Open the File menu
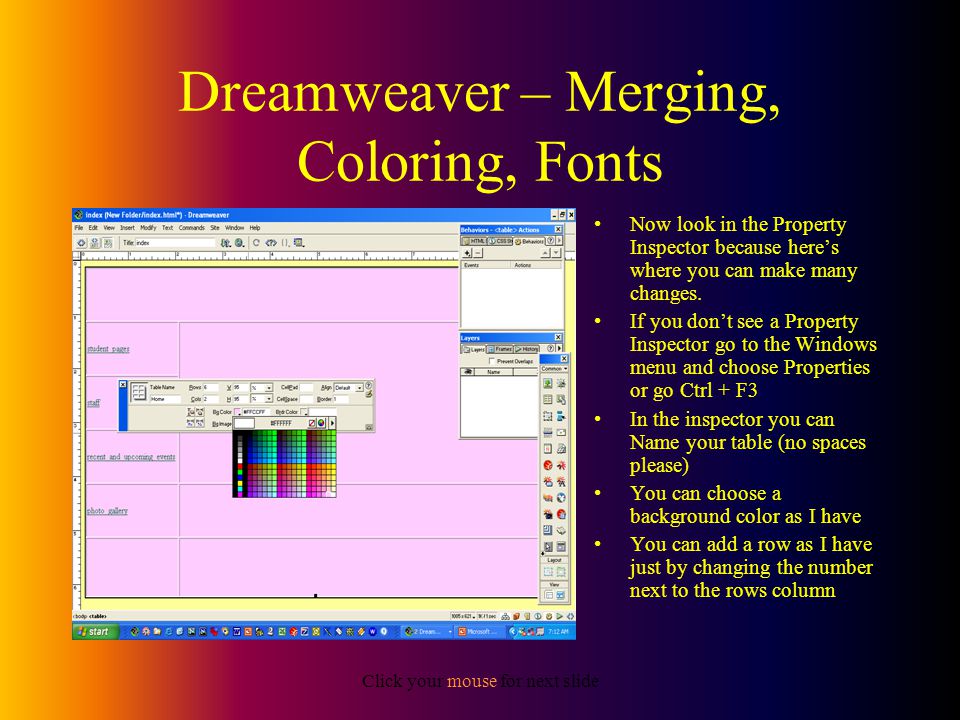This screenshot has width=960, height=720. click(78, 228)
